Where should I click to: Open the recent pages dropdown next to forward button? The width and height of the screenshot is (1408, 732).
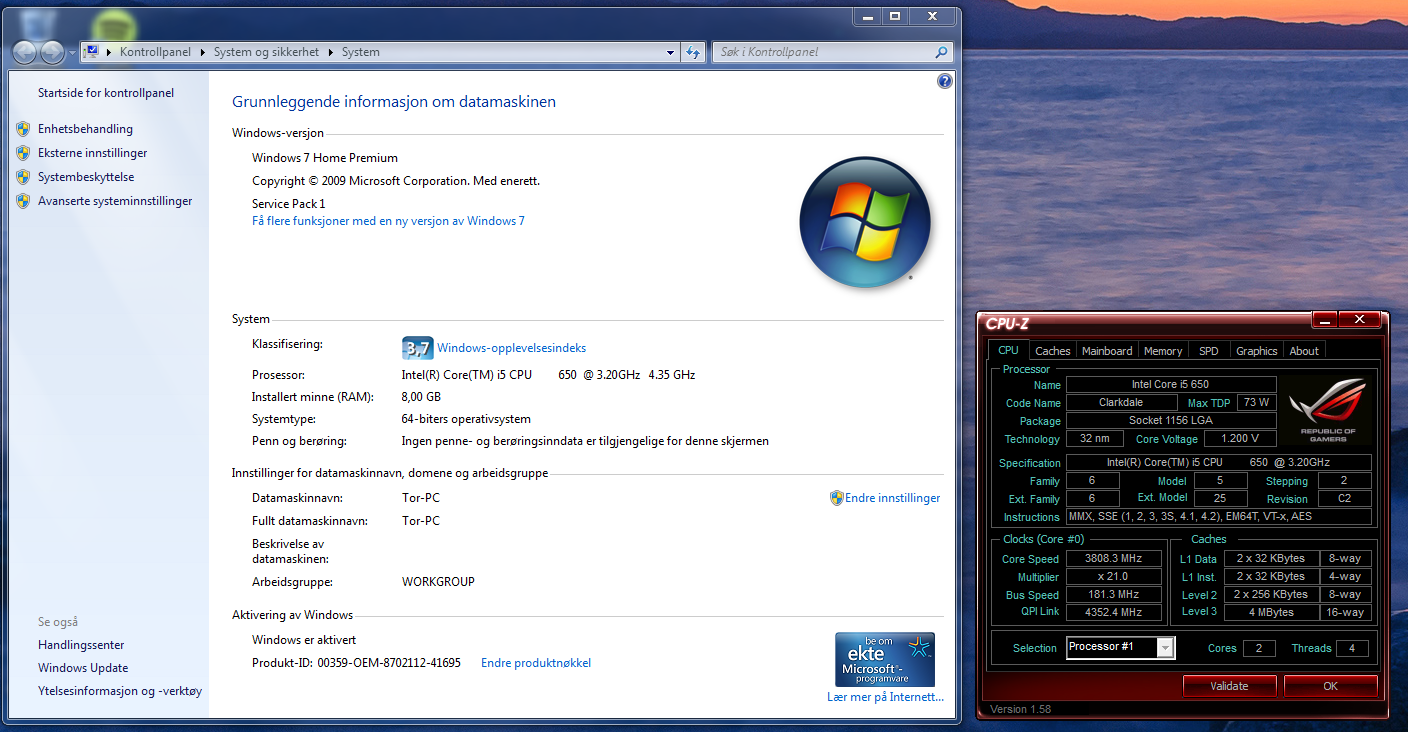72,52
